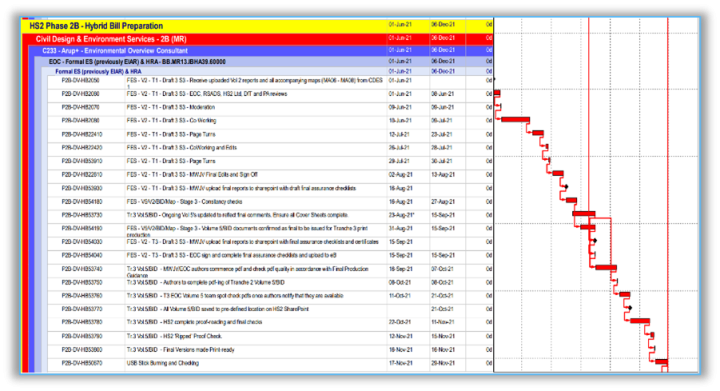
Task: Click the Gantt bar for Page Turns starting 12-Jul-21
Action: pos(538,133)
